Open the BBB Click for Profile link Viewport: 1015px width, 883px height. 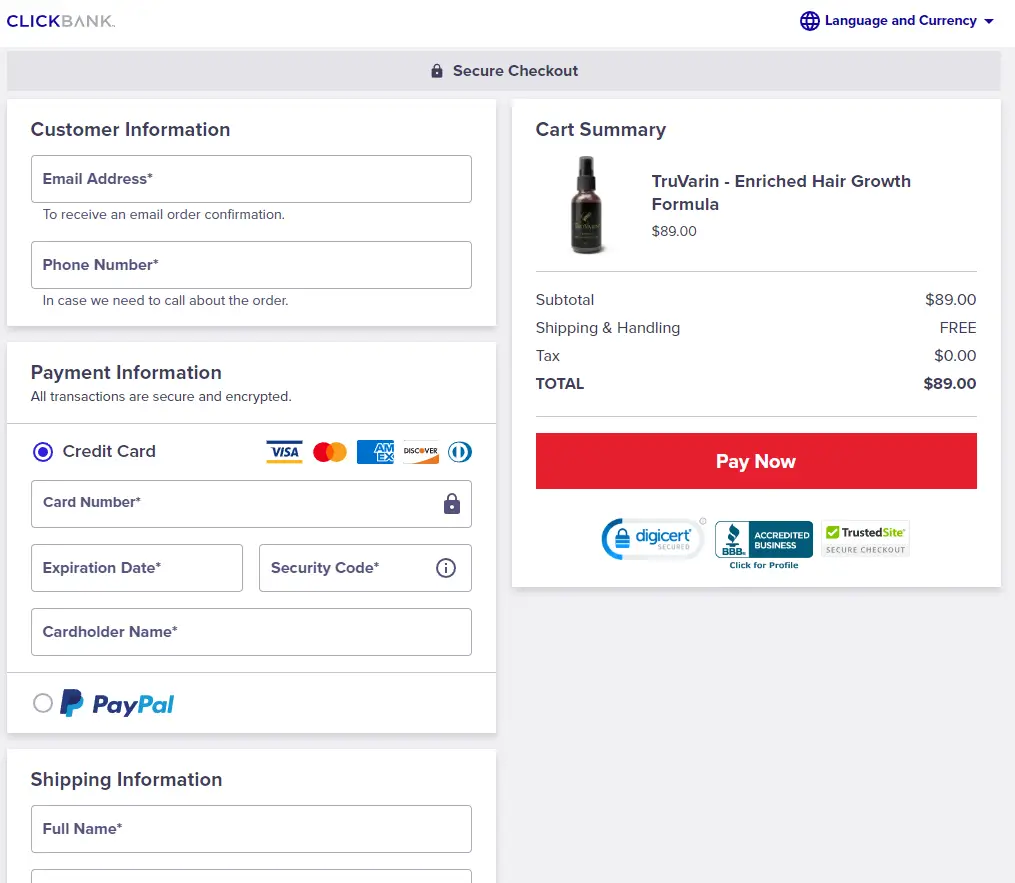[763, 564]
